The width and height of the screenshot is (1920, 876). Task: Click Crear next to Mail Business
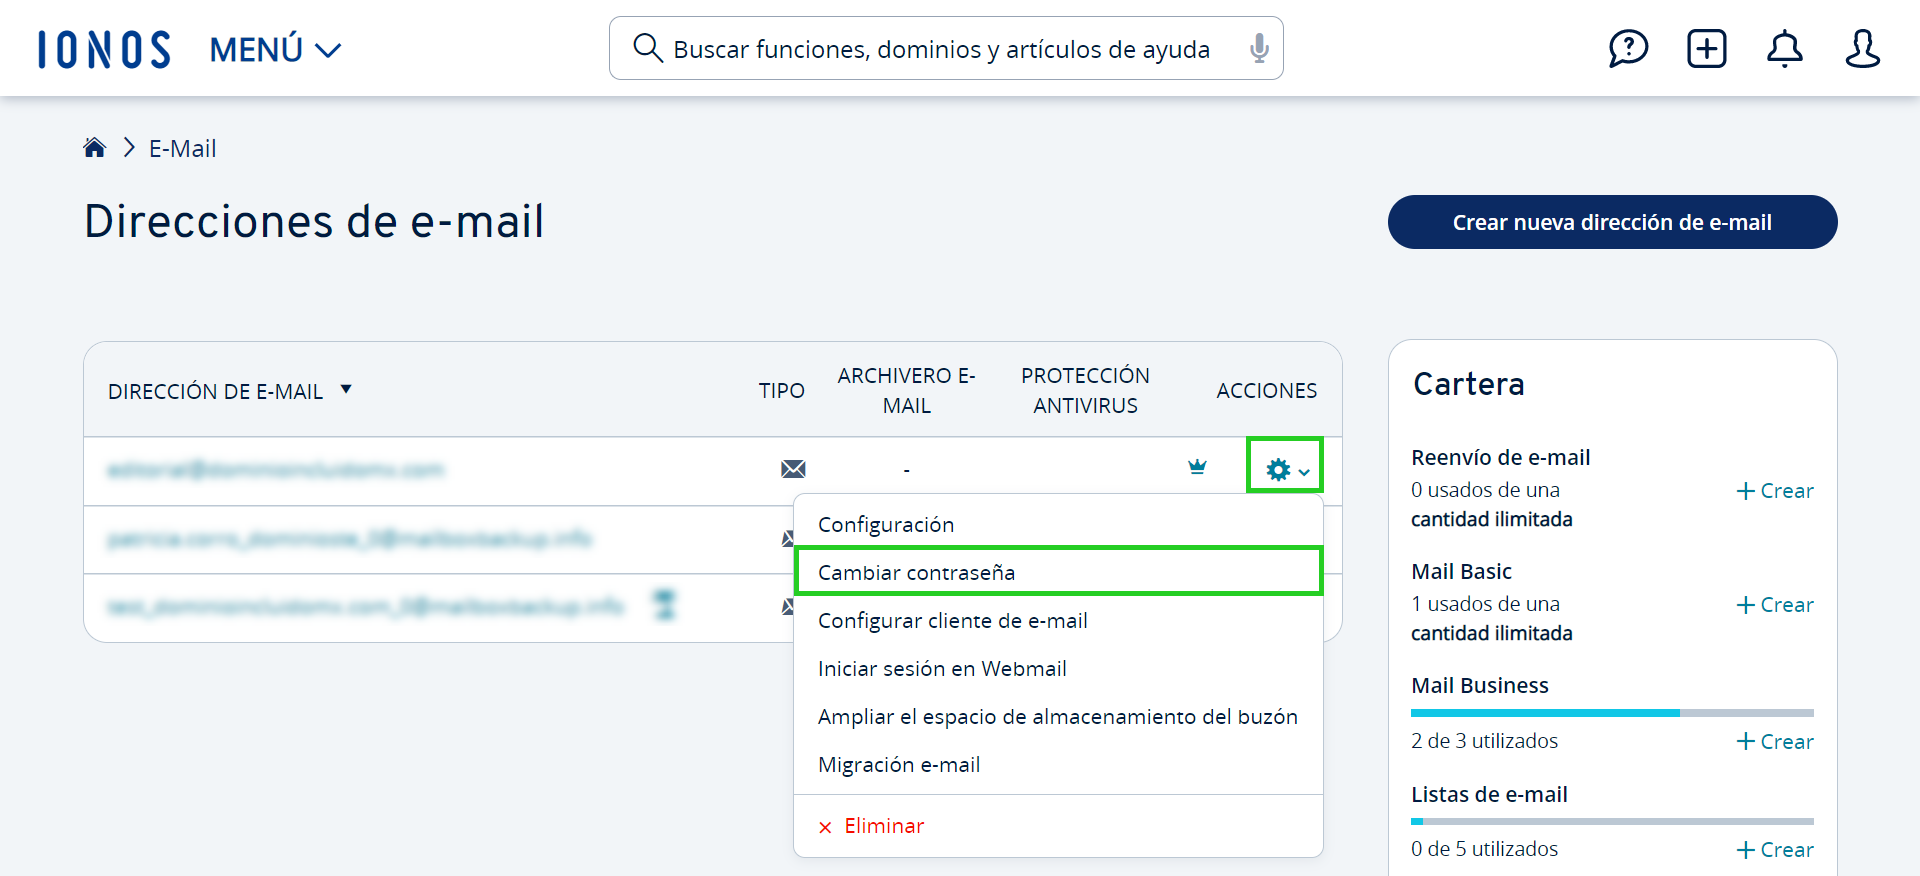[1775, 742]
